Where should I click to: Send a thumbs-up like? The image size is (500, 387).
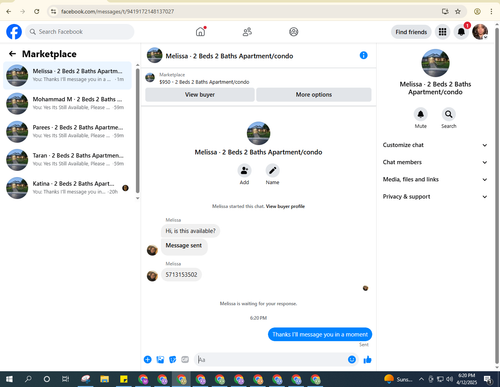tap(367, 359)
